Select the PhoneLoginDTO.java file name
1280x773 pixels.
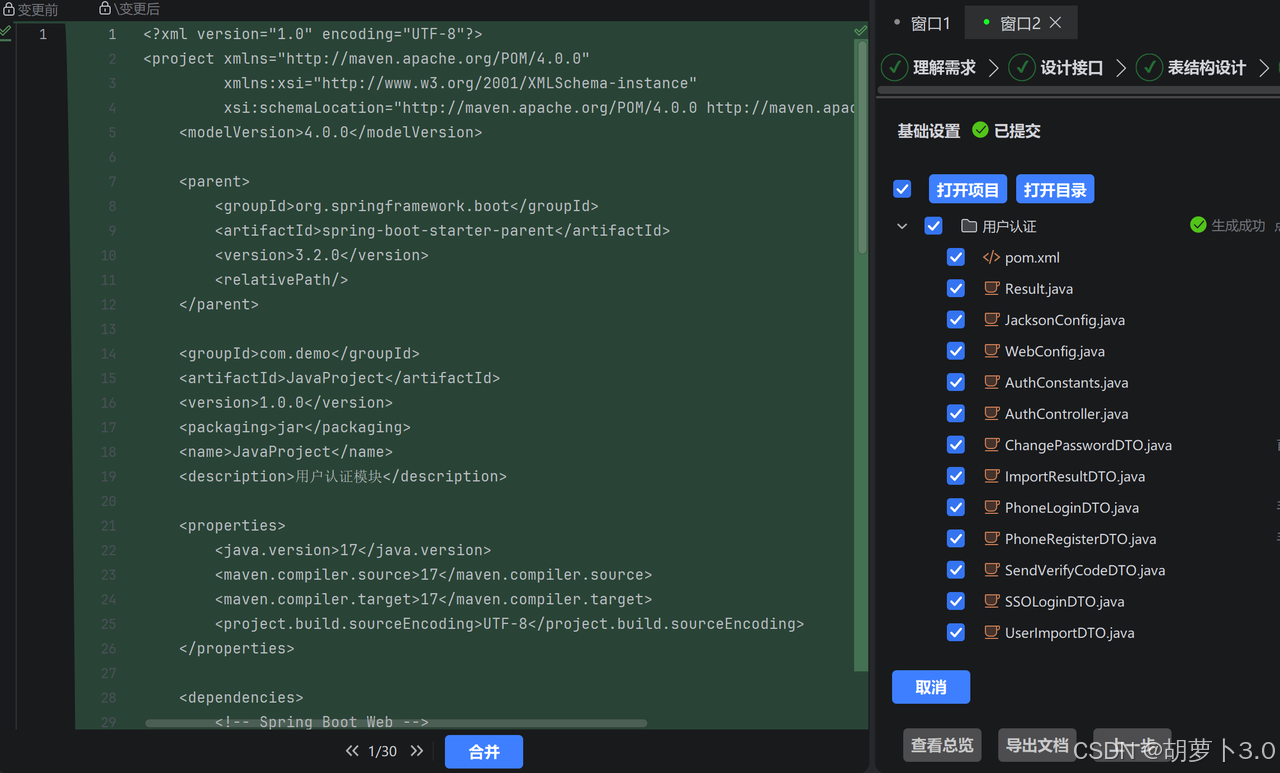coord(1071,507)
